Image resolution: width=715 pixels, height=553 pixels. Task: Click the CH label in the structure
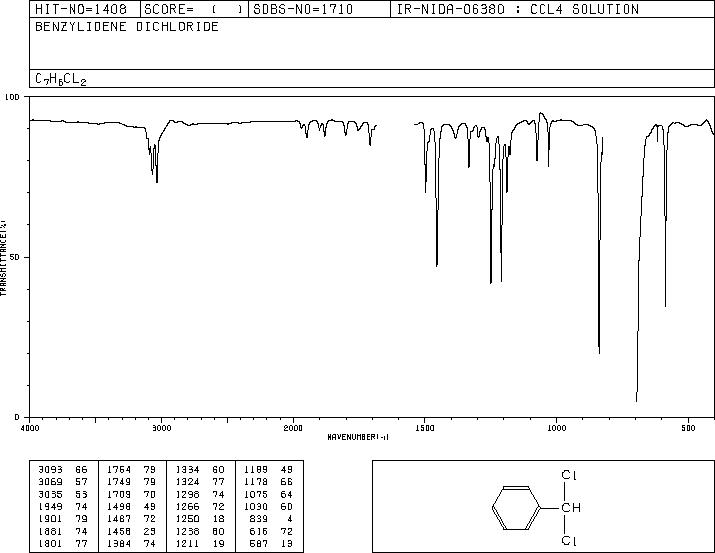tap(570, 507)
